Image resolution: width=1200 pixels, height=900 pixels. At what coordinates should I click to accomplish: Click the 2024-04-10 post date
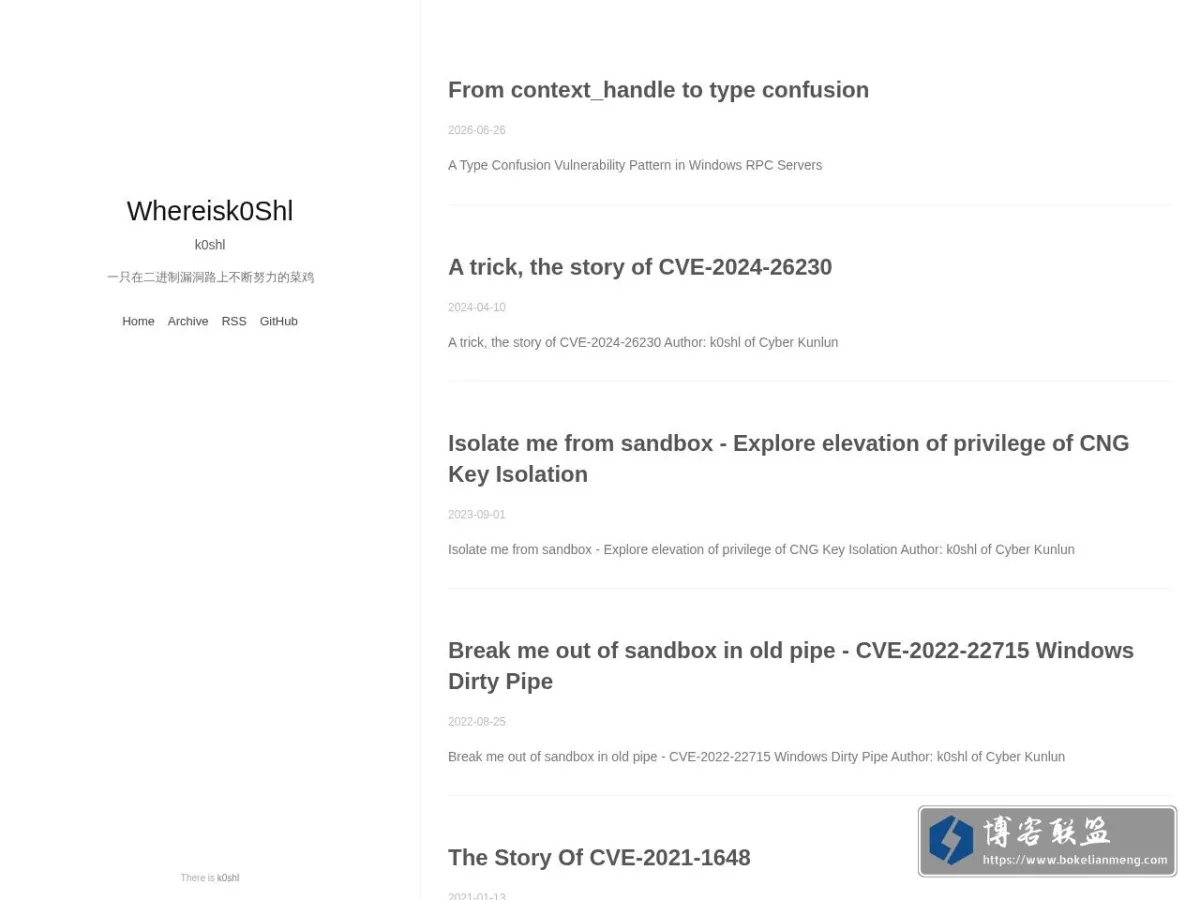click(x=477, y=307)
